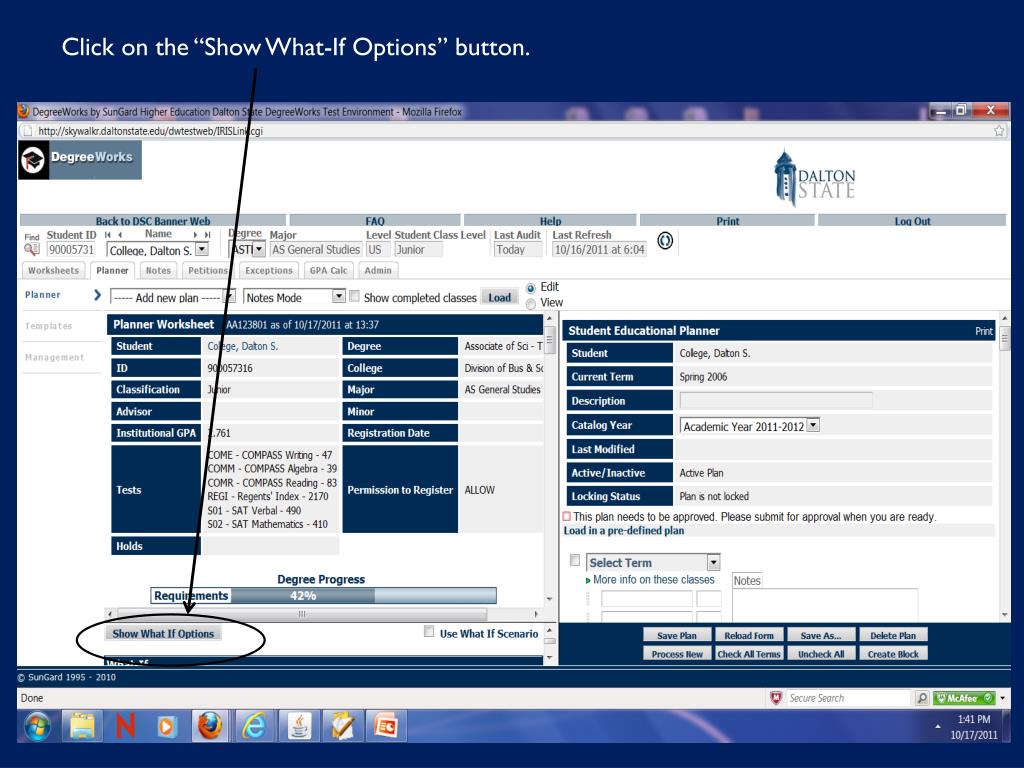Open Internet Explorer from taskbar
This screenshot has width=1024, height=768.
255,726
